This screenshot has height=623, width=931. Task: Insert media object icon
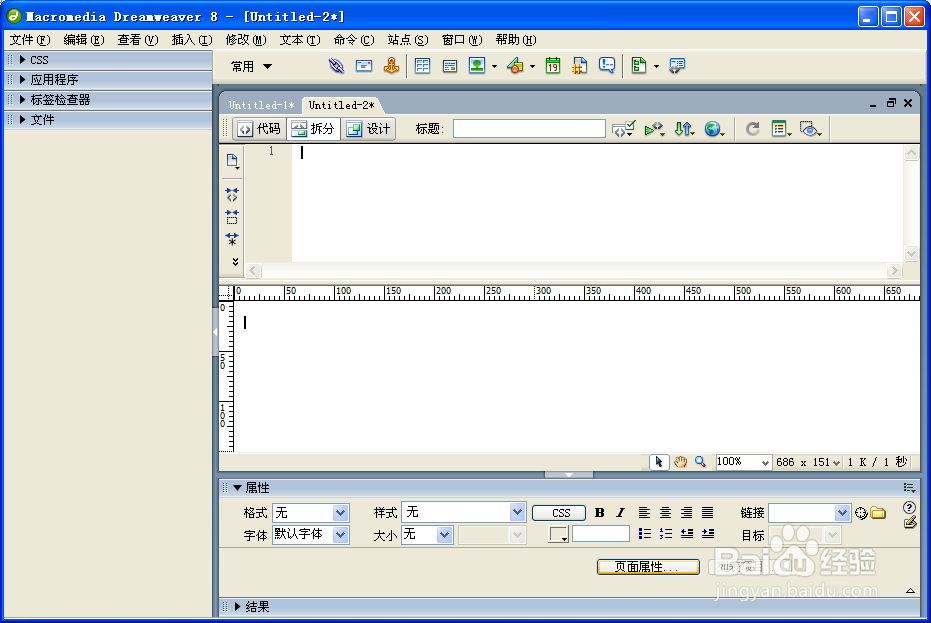pyautogui.click(x=515, y=66)
